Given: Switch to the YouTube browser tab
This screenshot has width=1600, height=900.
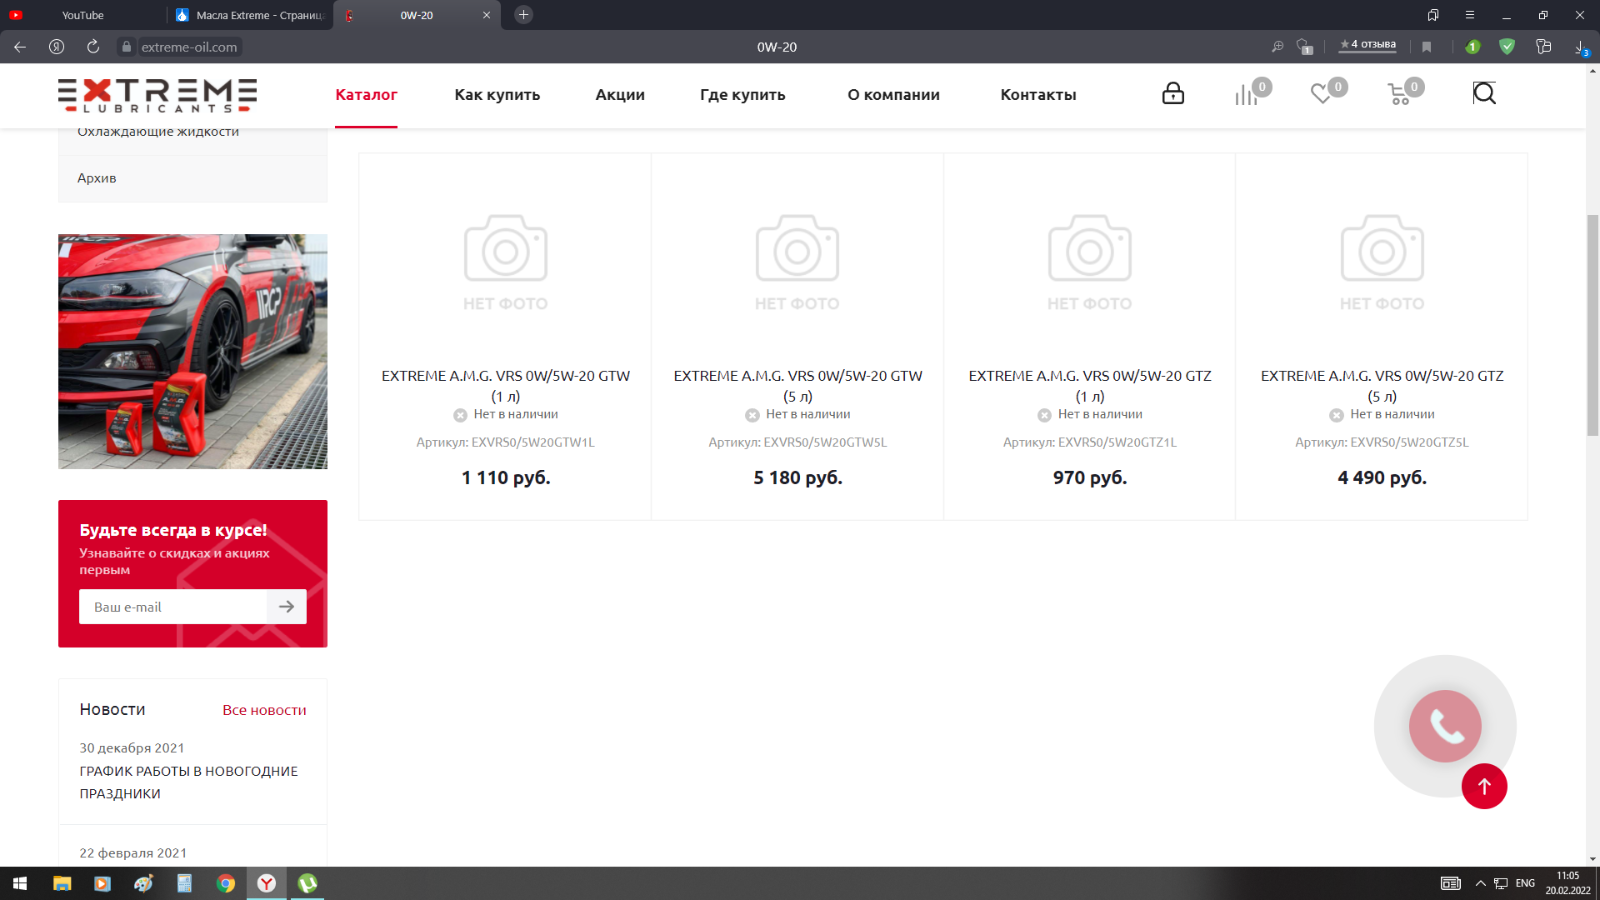Looking at the screenshot, I should [83, 15].
